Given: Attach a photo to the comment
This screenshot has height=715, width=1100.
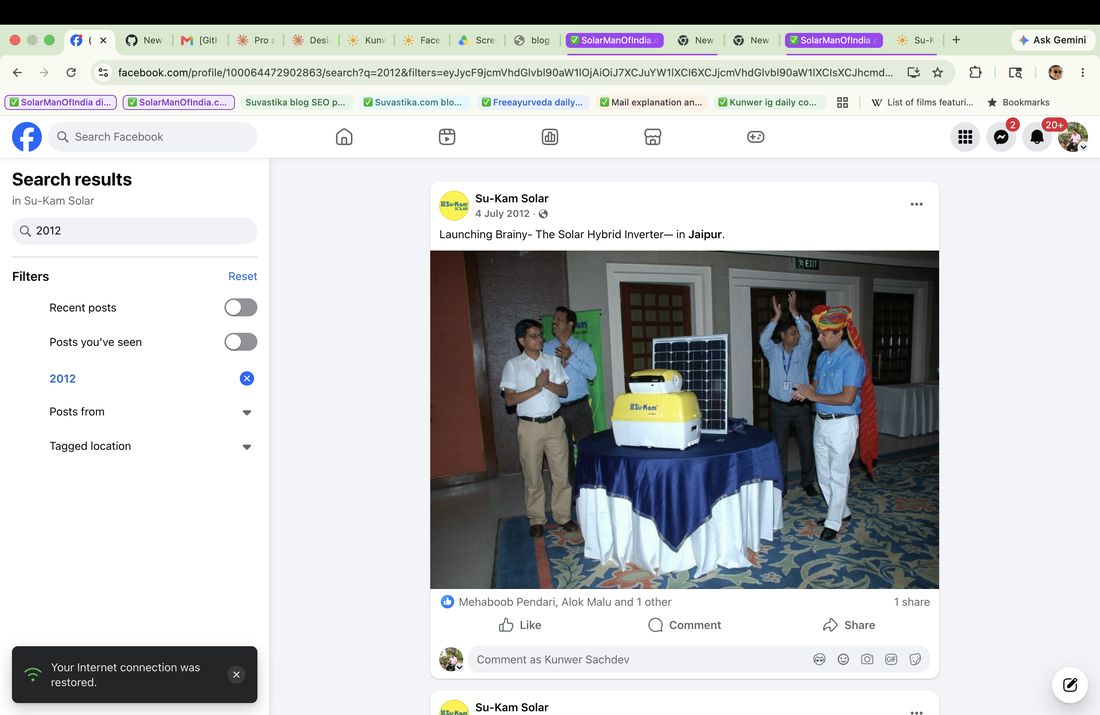Looking at the screenshot, I should [867, 660].
